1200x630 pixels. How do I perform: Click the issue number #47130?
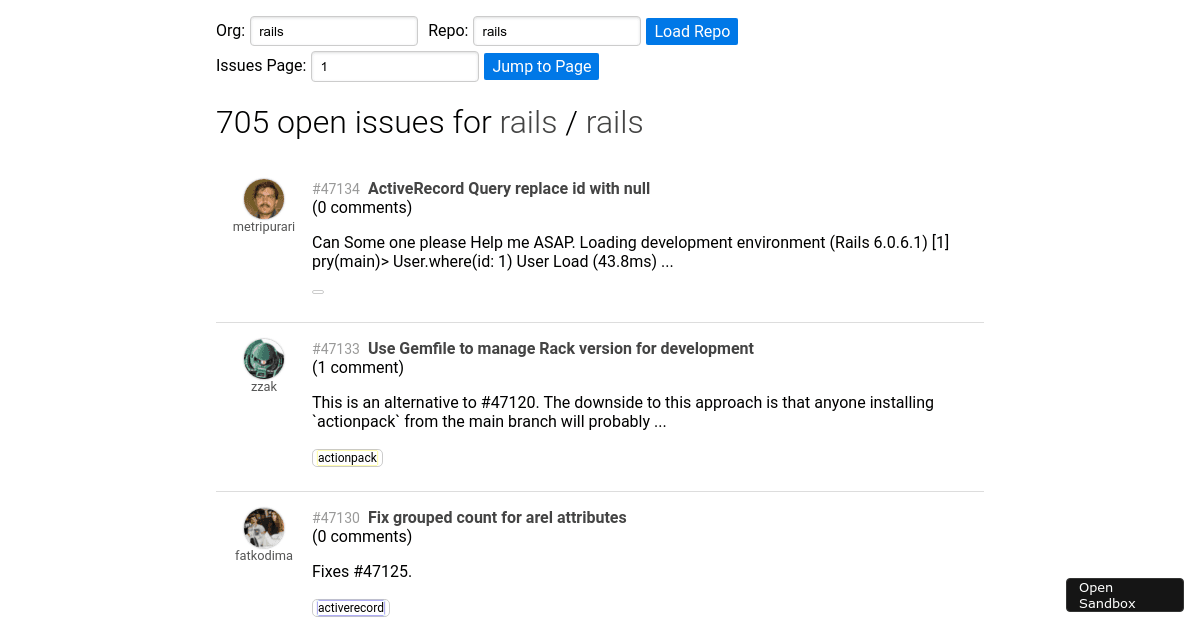336,517
